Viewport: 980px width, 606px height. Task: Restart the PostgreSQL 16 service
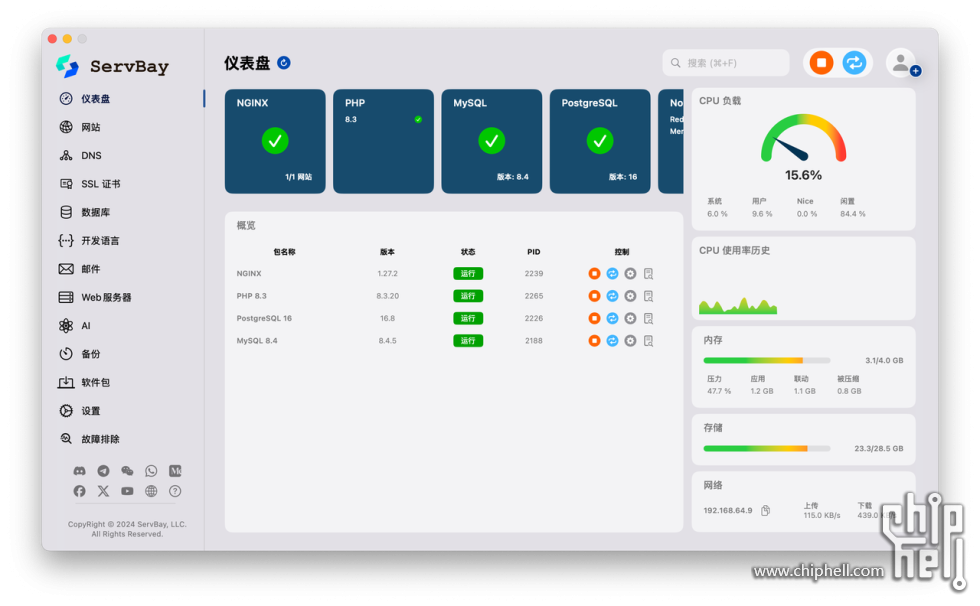pyautogui.click(x=612, y=319)
